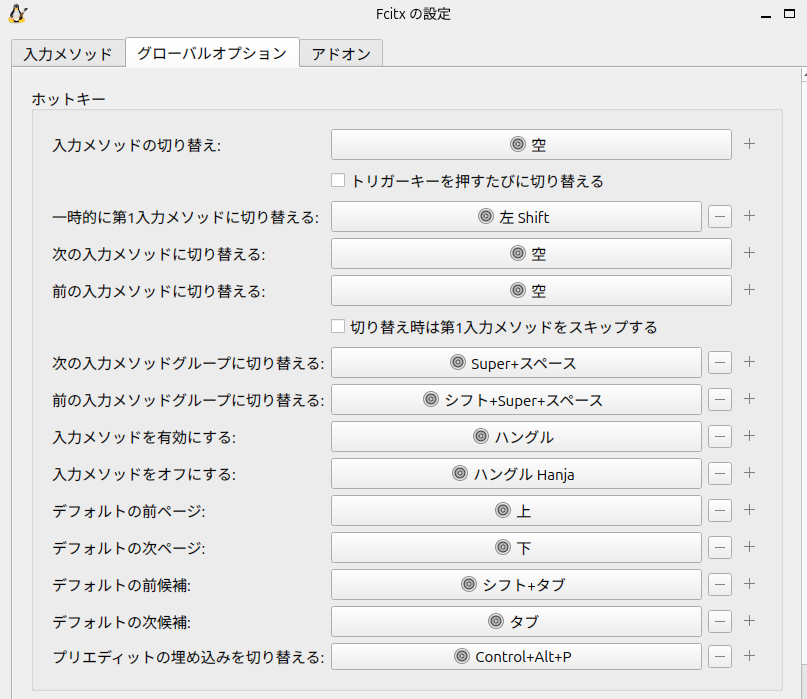The image size is (807, 699).
Task: Remove the 上 hotkey for デフォルトの前ページ
Action: (x=720, y=511)
